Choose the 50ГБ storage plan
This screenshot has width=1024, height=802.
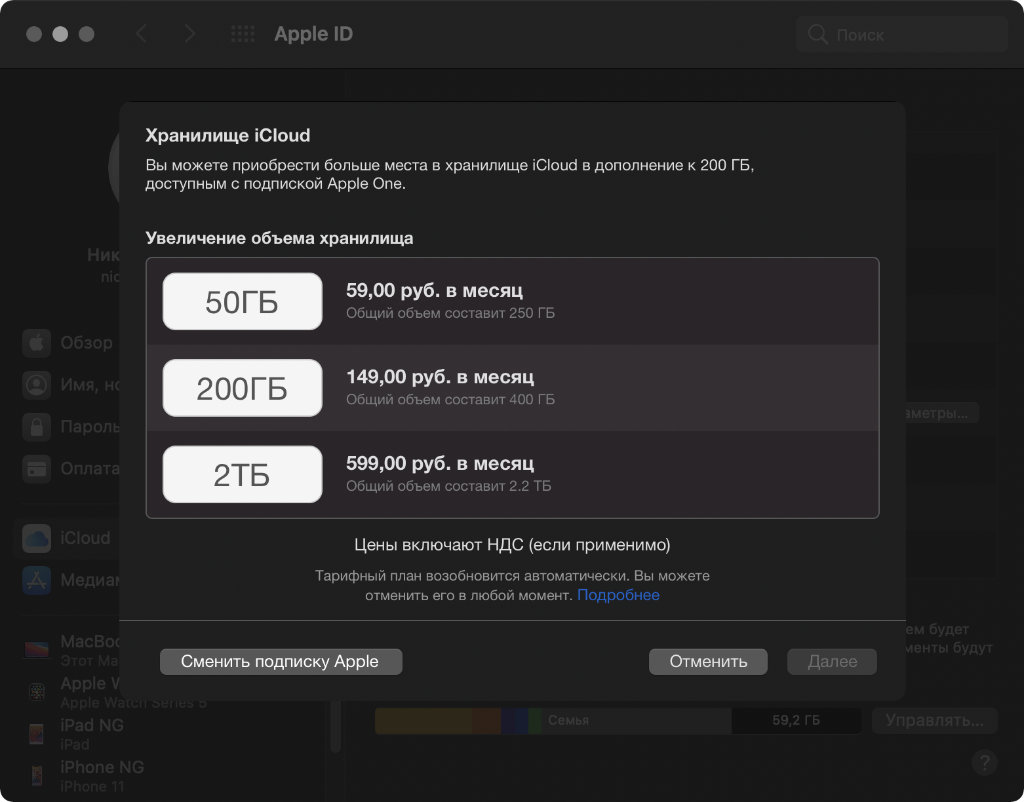242,302
